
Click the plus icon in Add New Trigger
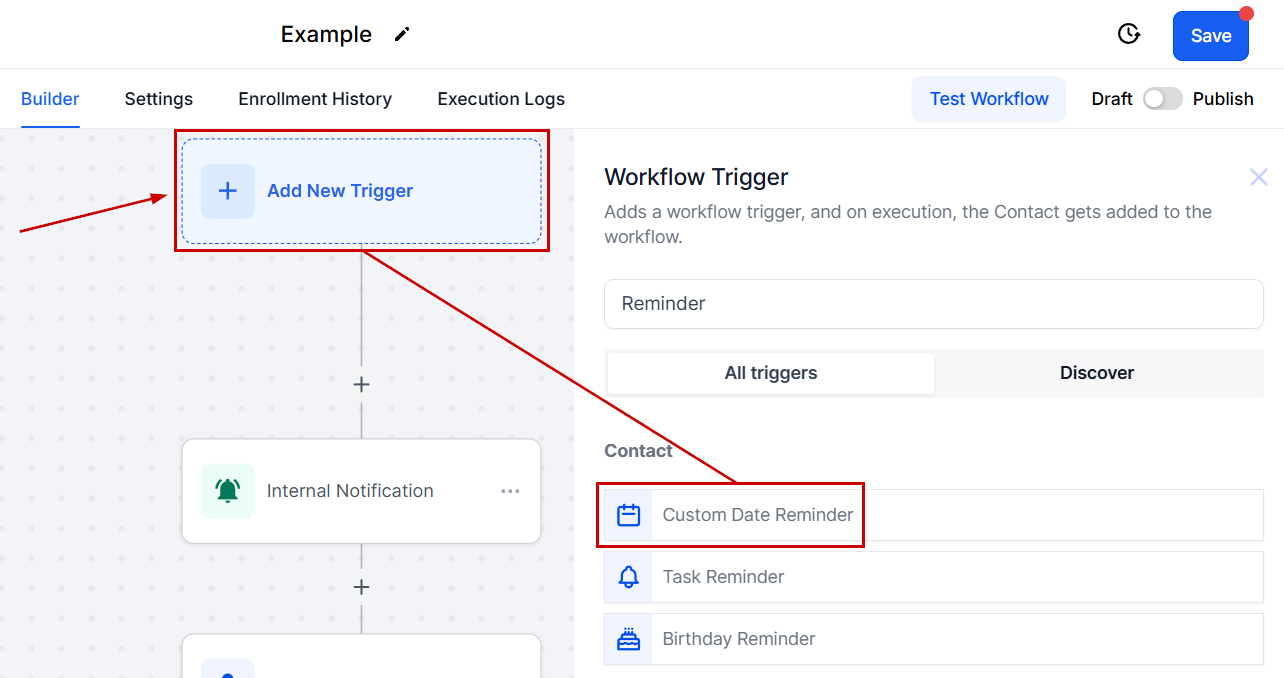pos(228,191)
